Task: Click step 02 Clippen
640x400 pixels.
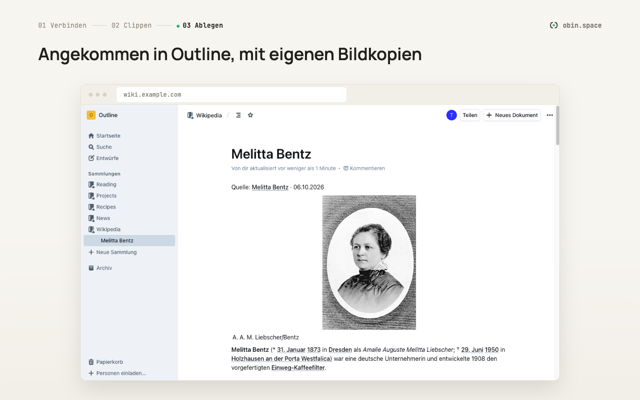Action: click(x=131, y=25)
